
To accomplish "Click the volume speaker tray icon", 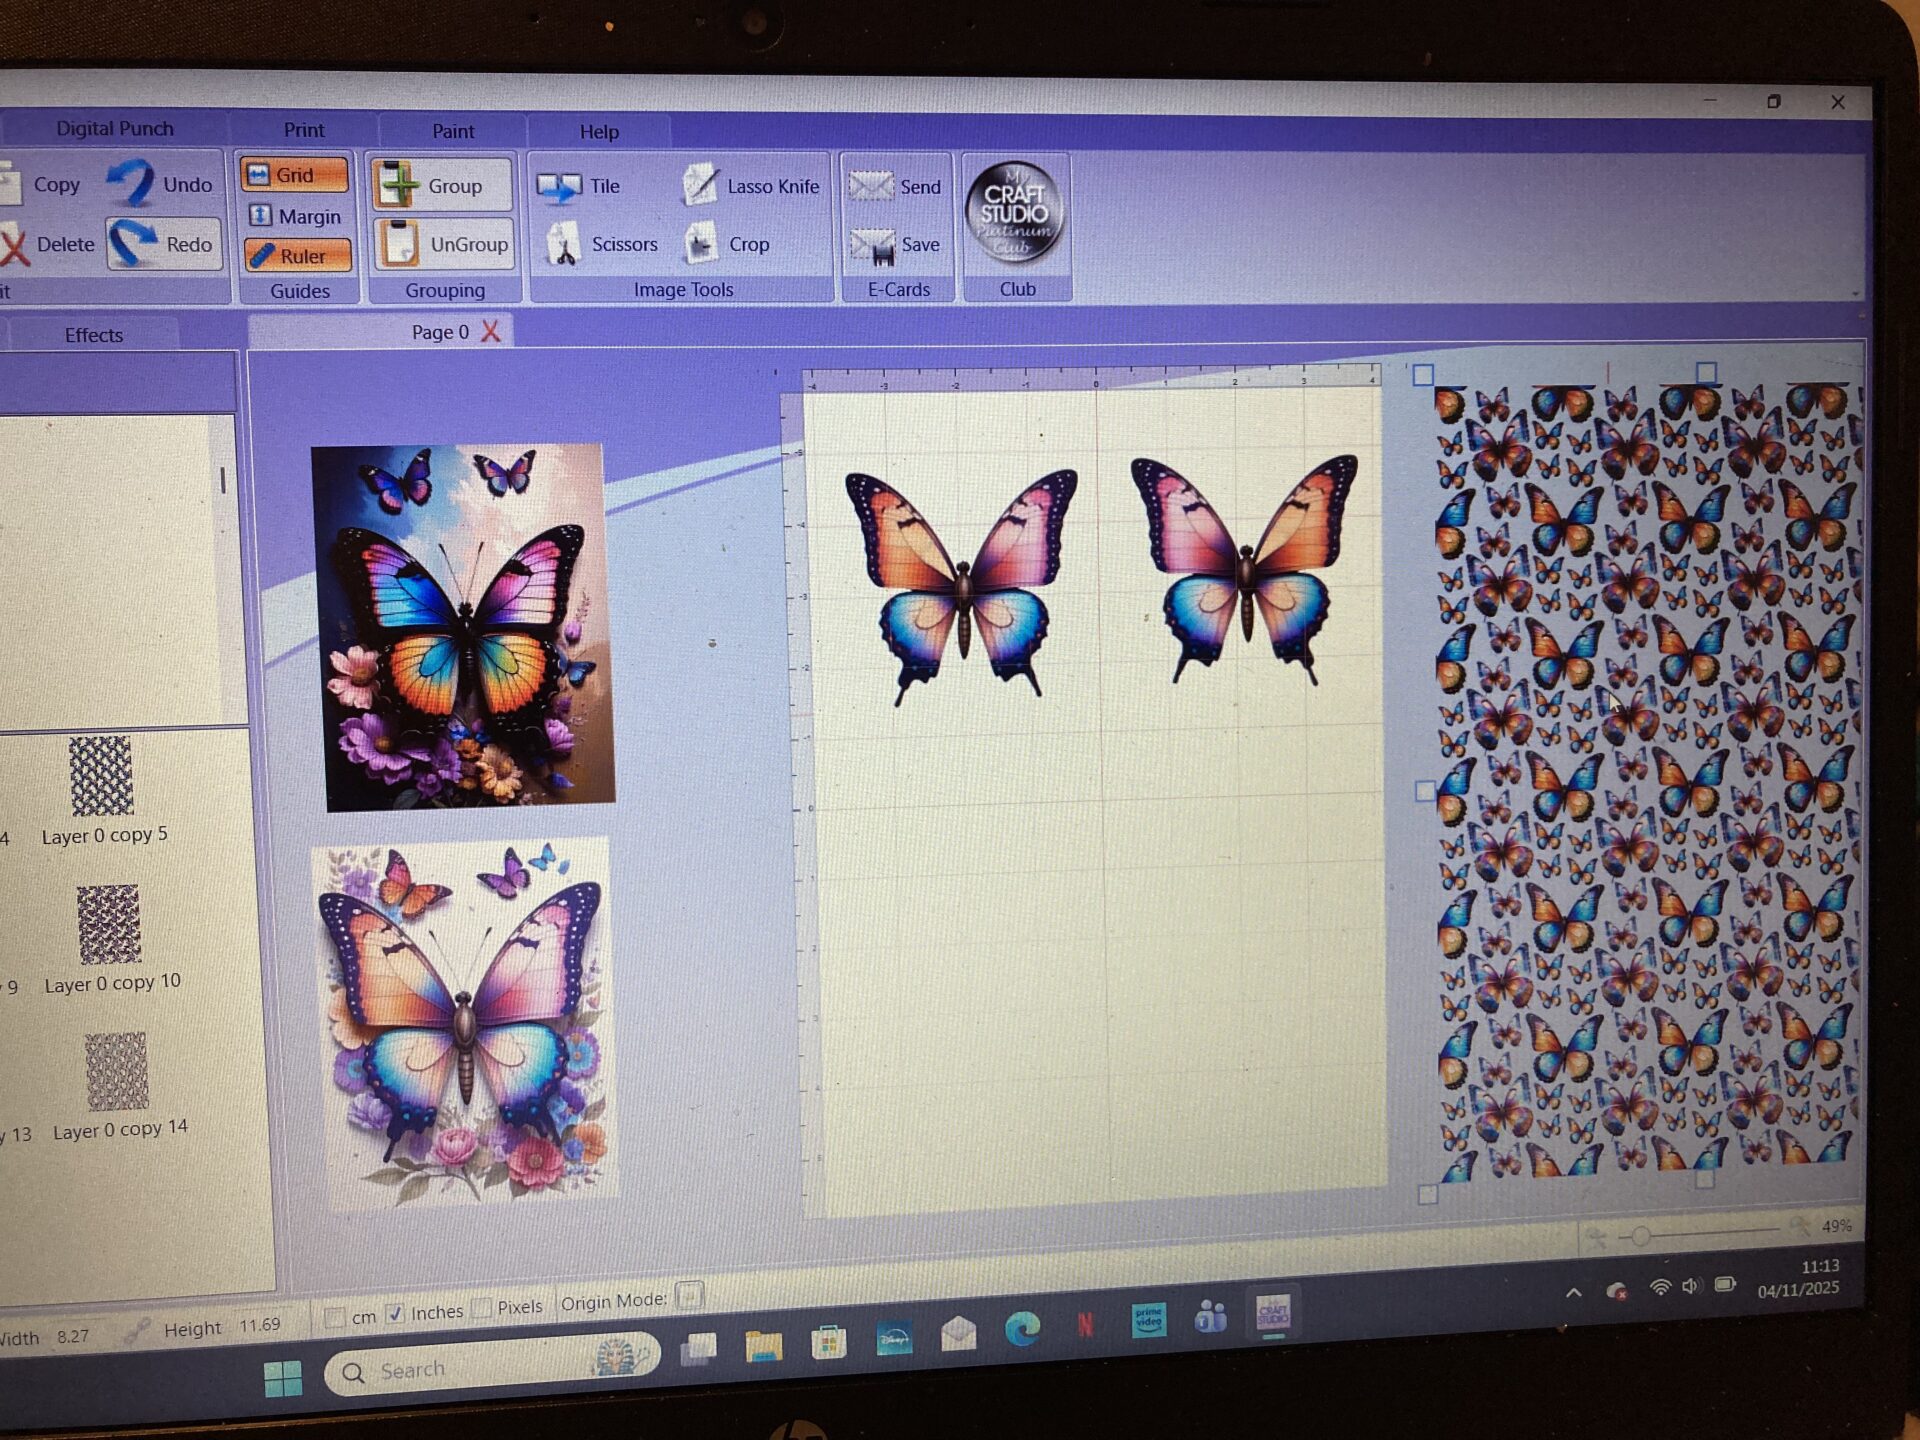I will point(1691,1286).
